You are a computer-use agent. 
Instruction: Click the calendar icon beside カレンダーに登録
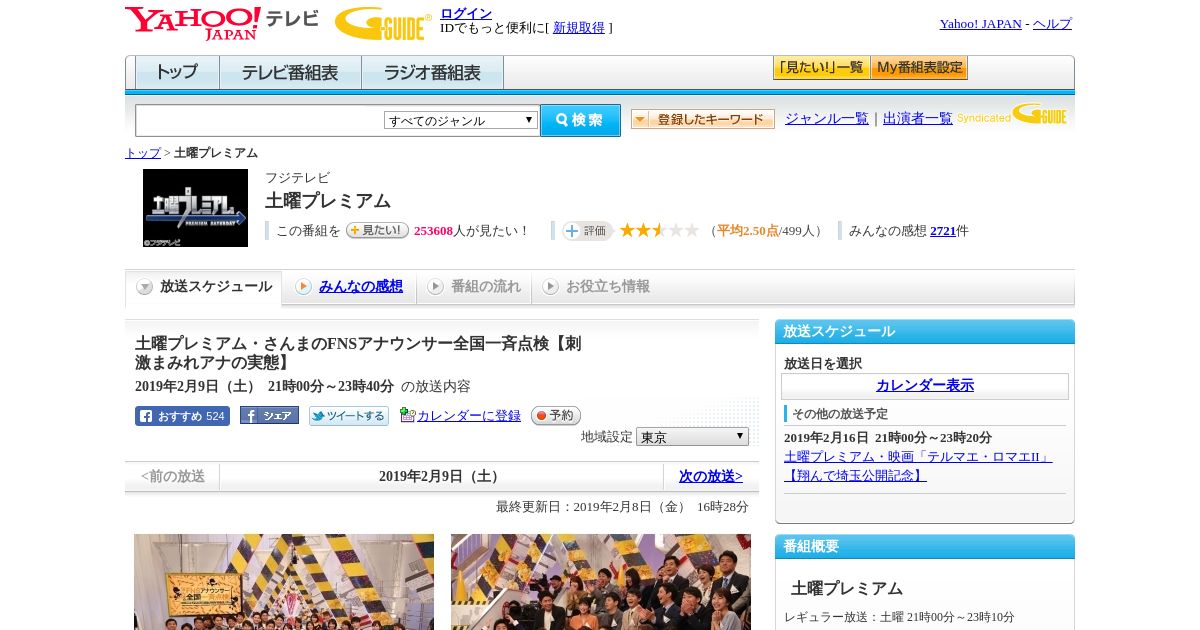[407, 415]
